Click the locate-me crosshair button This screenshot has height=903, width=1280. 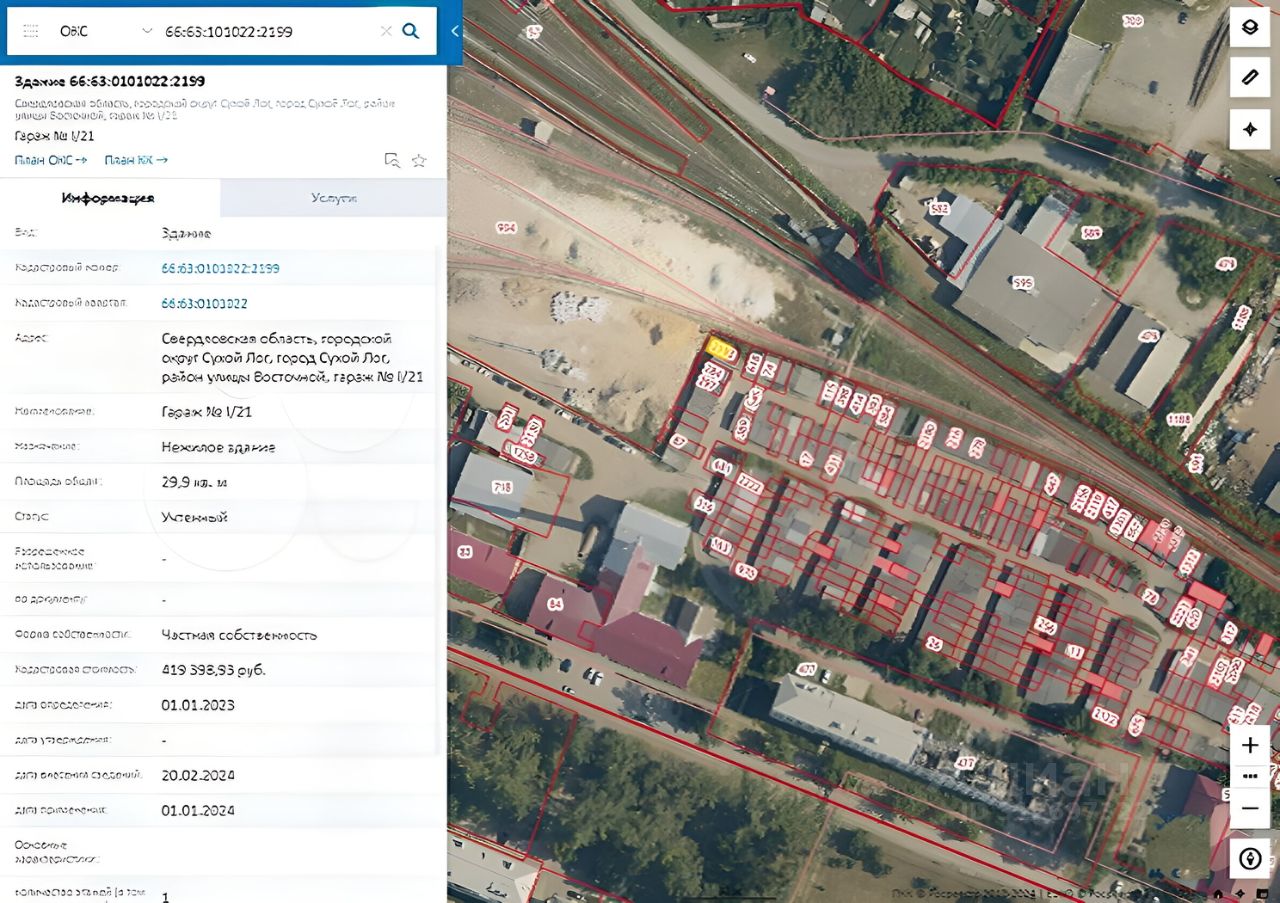coord(1249,129)
